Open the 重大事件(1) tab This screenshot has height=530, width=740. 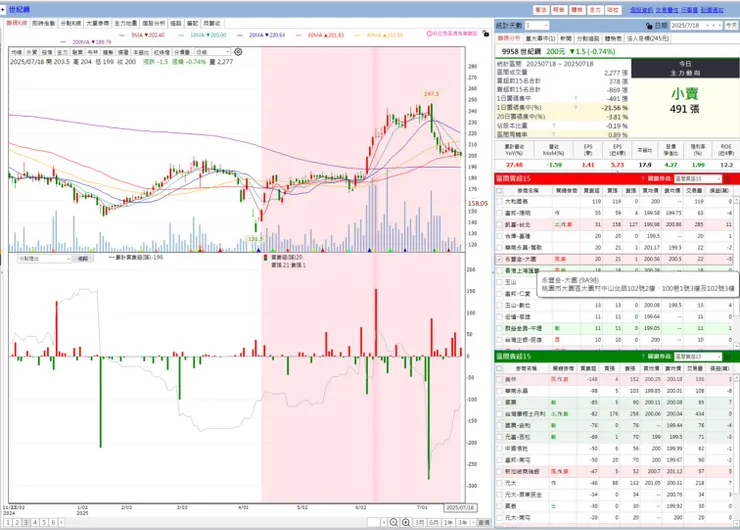(540, 38)
